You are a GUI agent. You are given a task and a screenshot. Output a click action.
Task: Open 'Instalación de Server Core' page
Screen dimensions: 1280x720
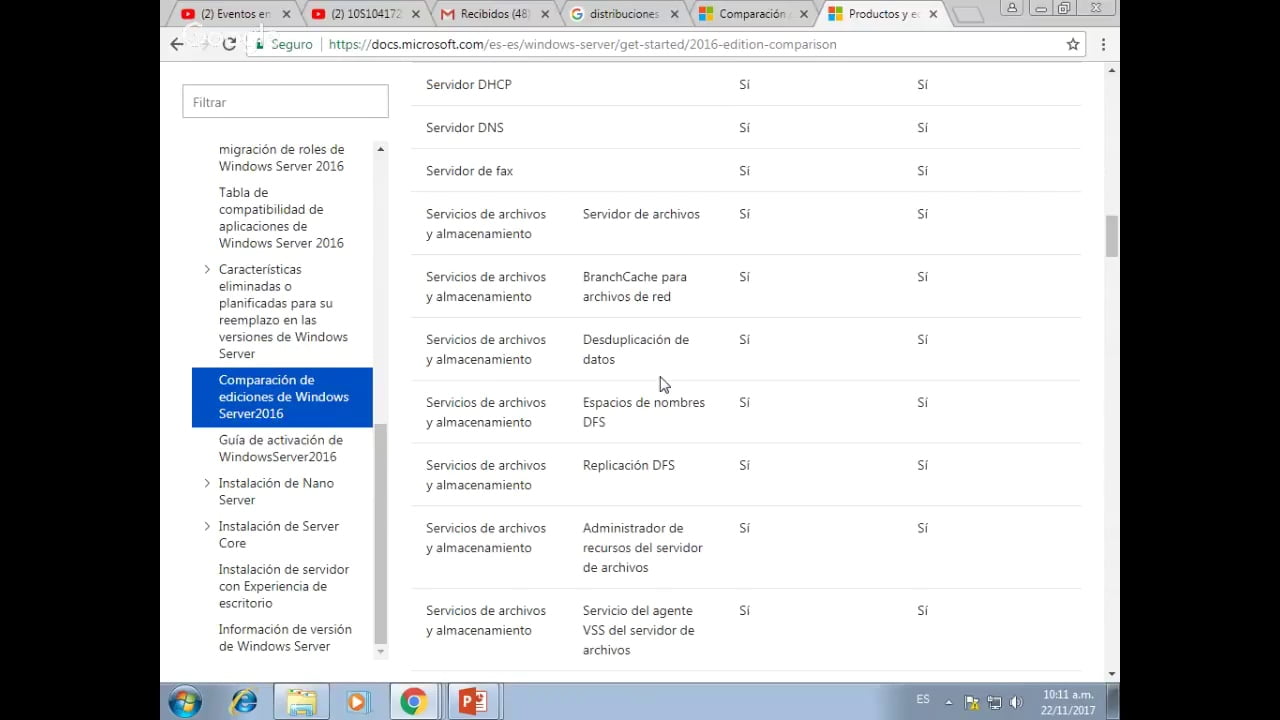point(279,534)
